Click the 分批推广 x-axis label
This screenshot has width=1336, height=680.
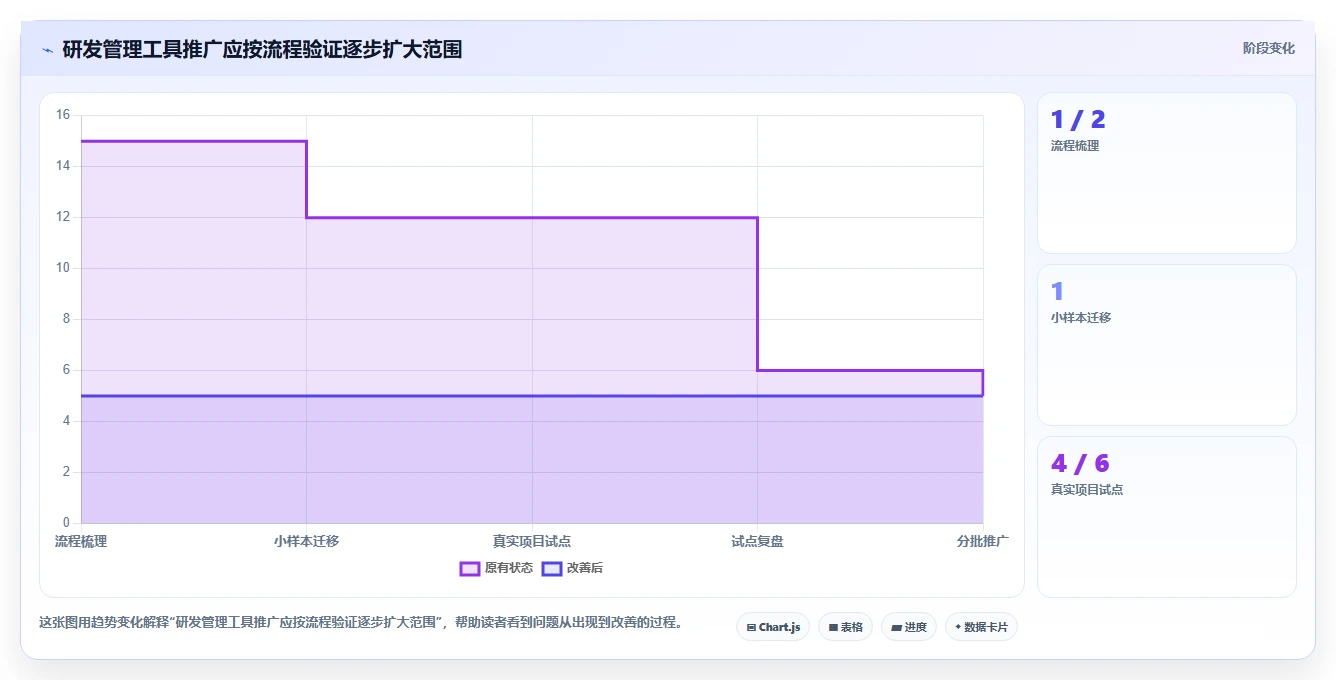pyautogui.click(x=982, y=541)
